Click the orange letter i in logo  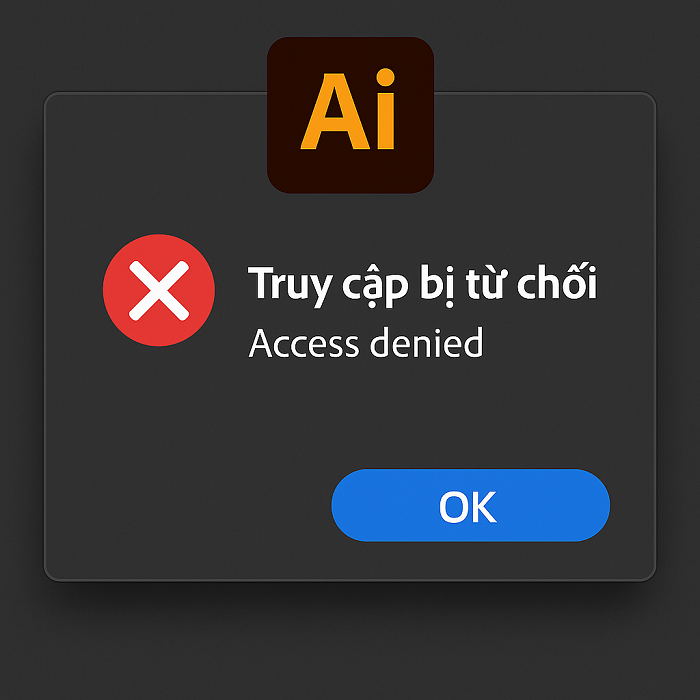pos(385,108)
